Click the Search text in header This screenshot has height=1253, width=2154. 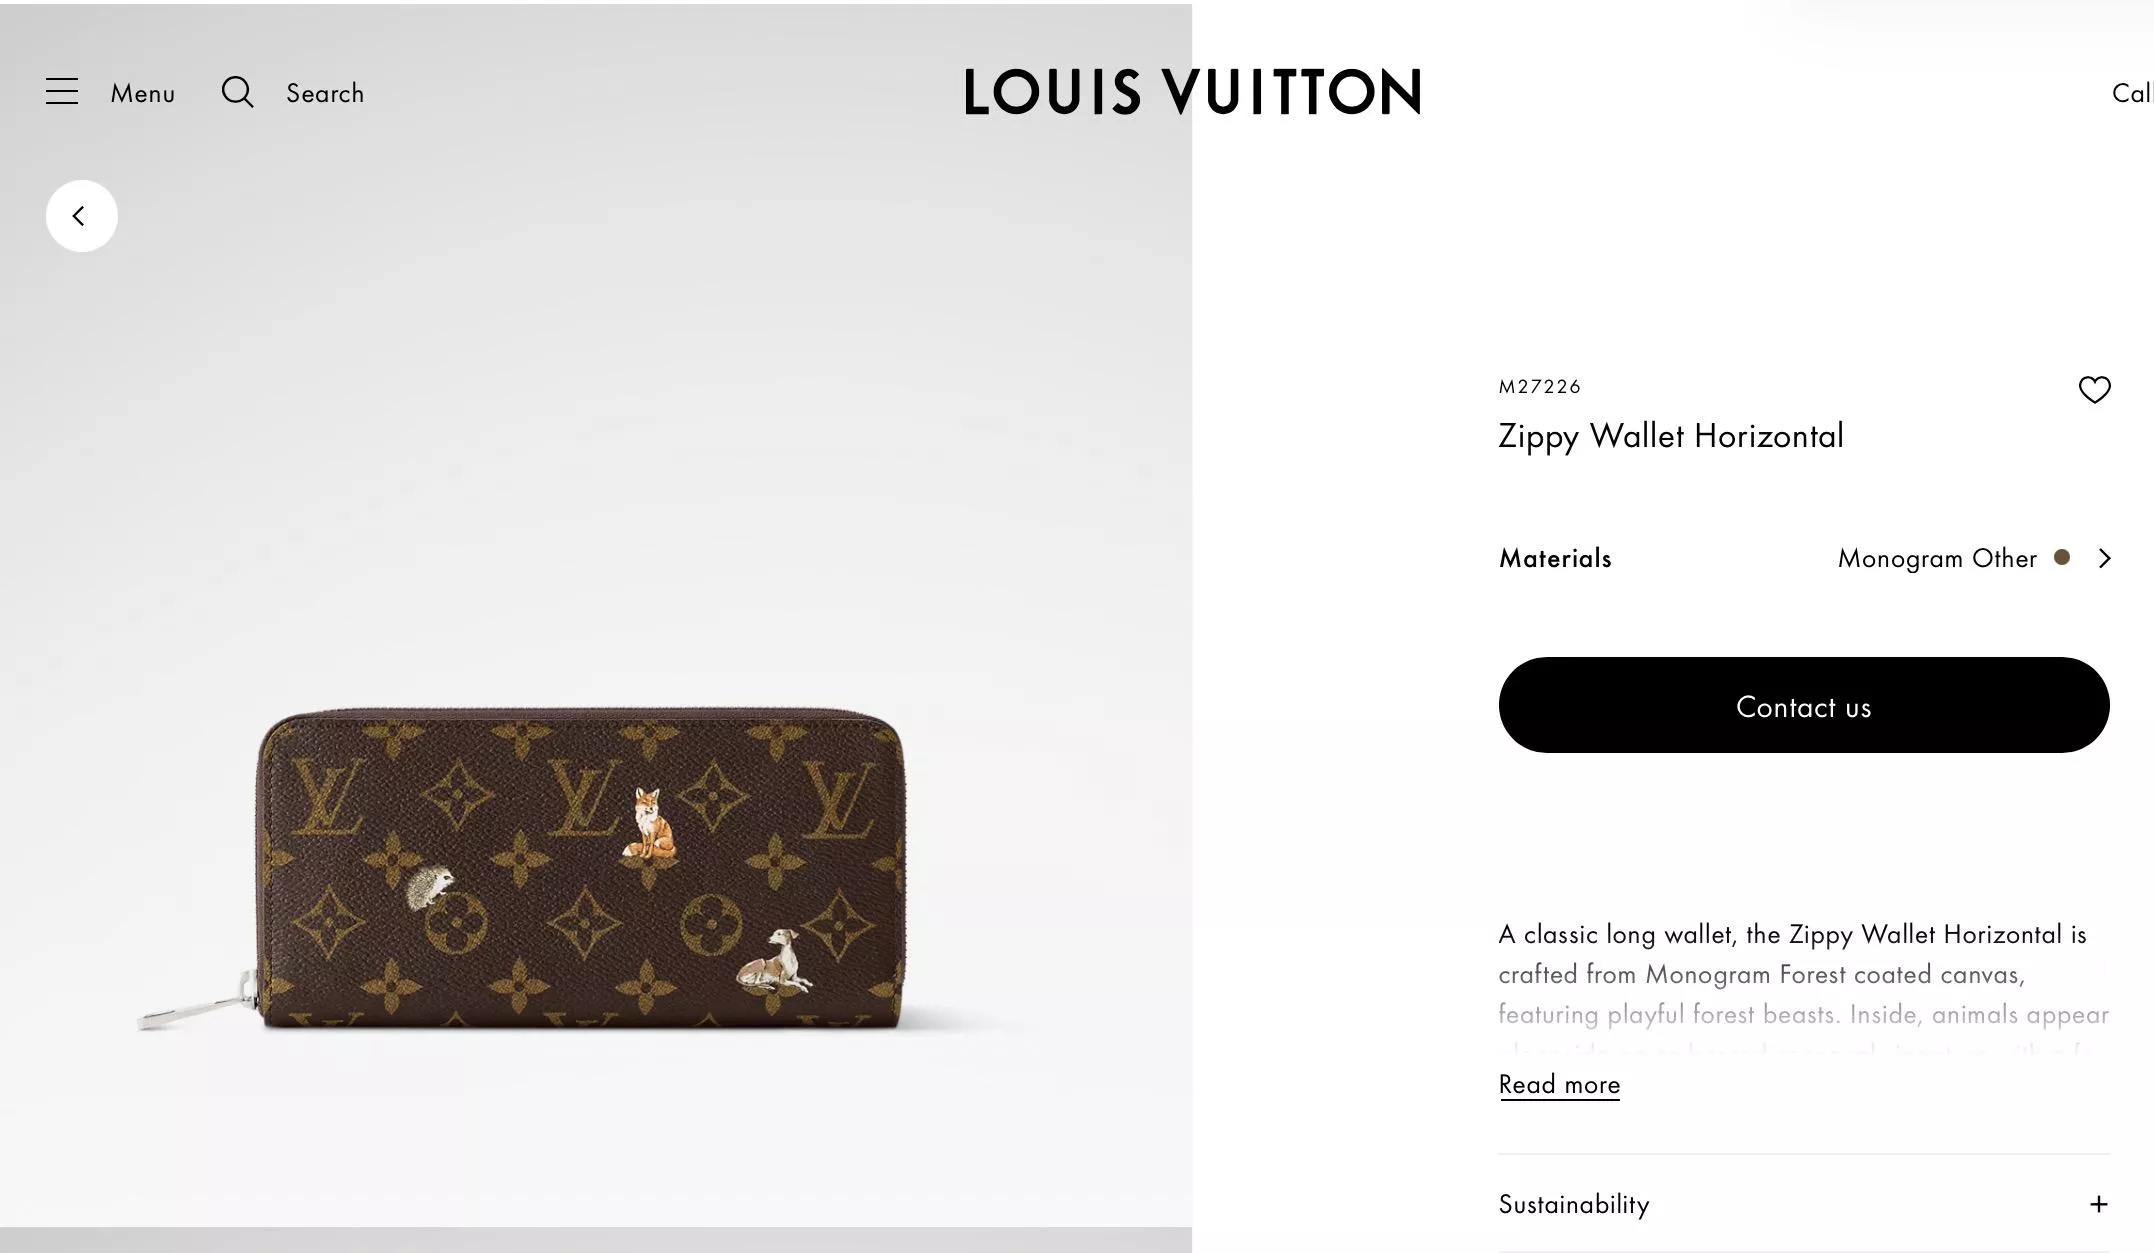(325, 93)
